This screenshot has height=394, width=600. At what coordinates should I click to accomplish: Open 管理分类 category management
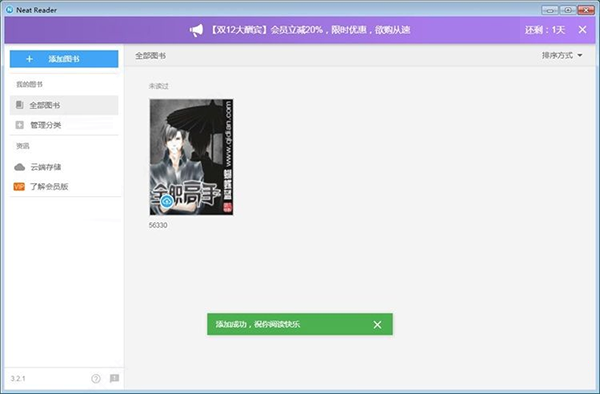click(x=64, y=125)
